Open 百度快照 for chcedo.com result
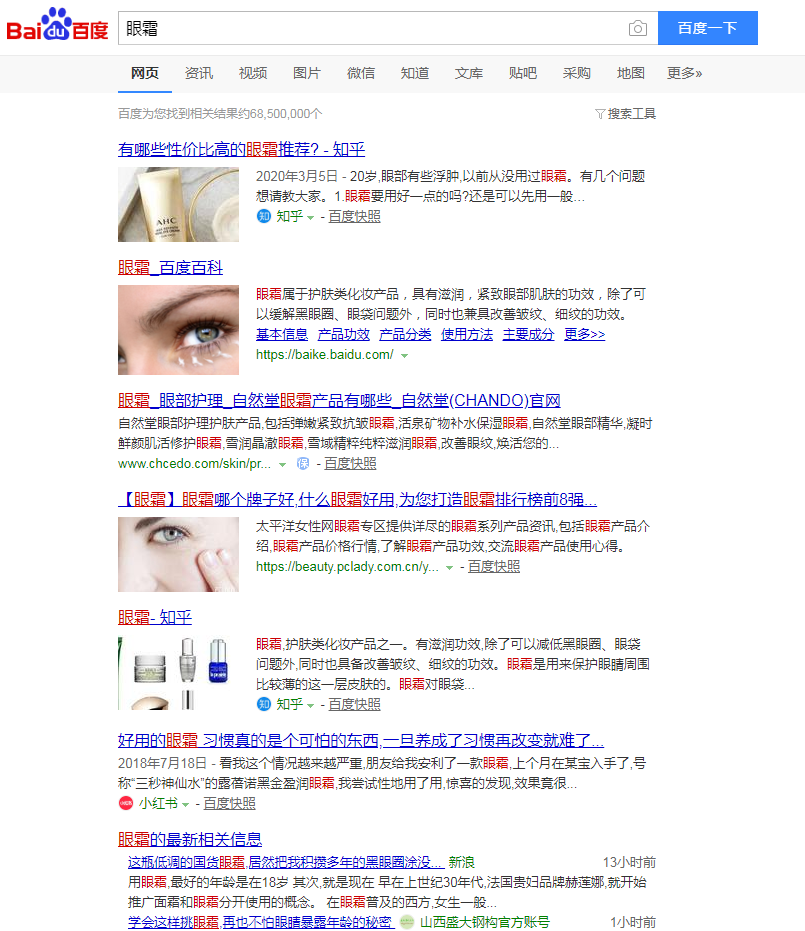Viewport: 805px width, 931px height. point(350,464)
